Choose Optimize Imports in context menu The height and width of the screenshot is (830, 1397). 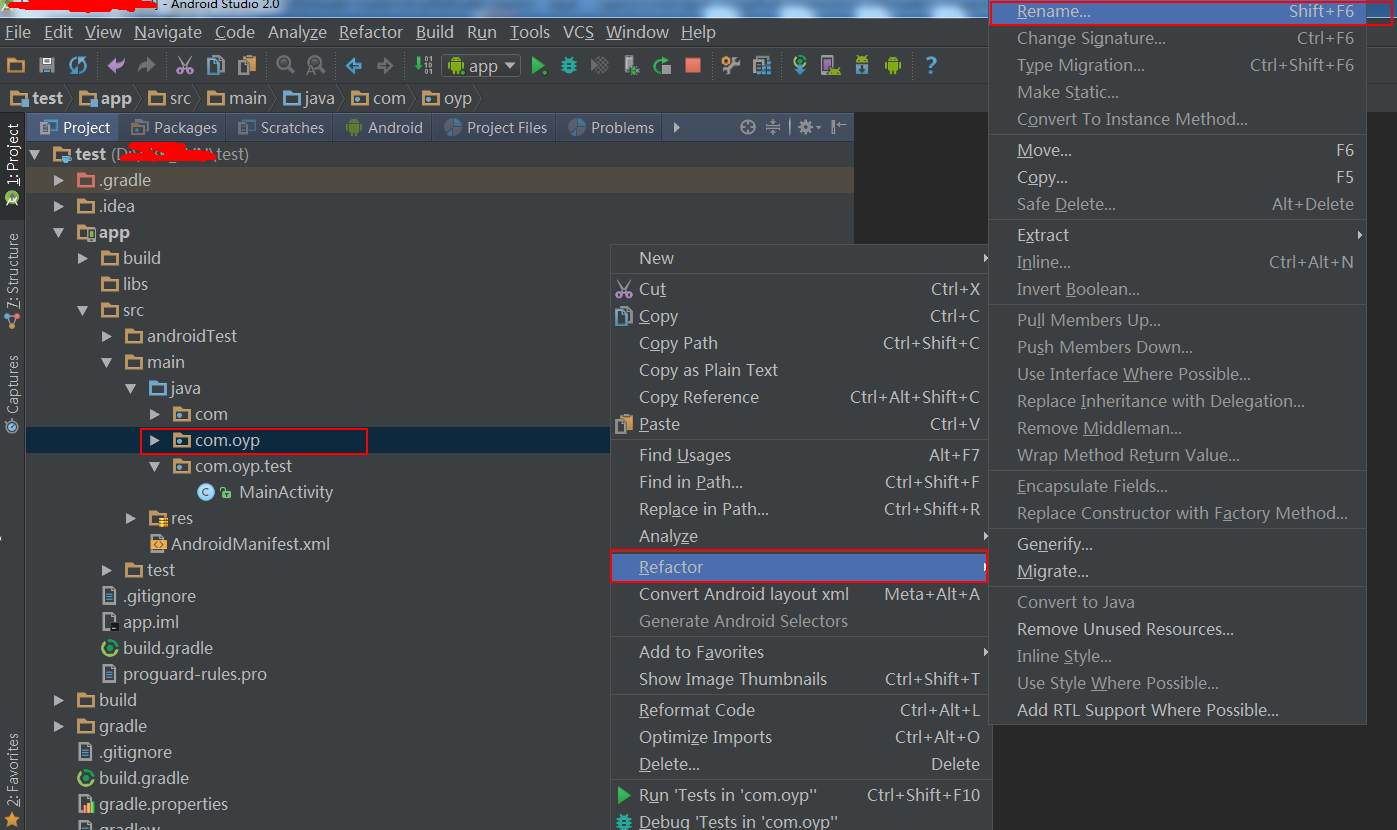(x=799, y=737)
